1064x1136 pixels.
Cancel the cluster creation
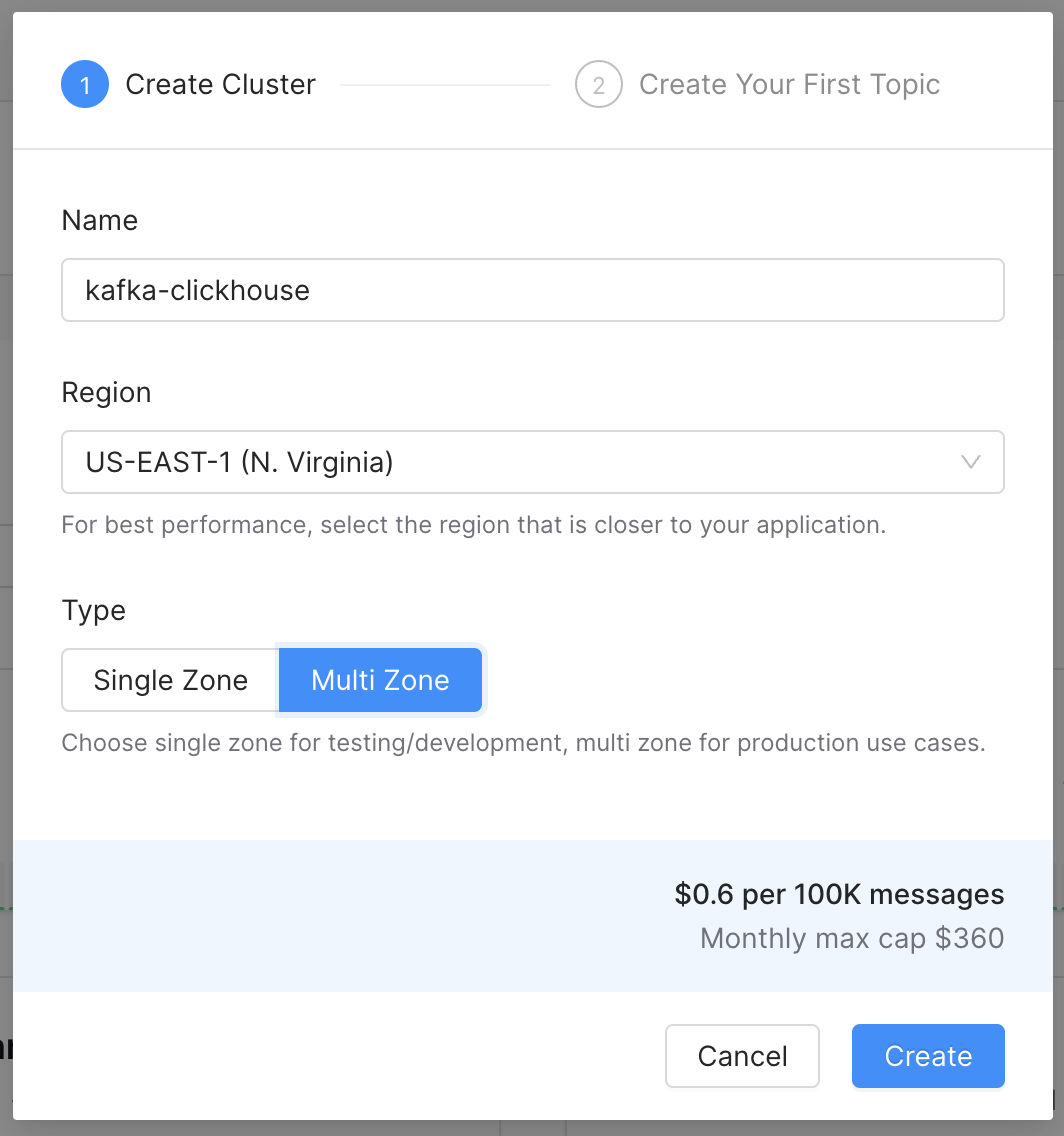point(742,1056)
